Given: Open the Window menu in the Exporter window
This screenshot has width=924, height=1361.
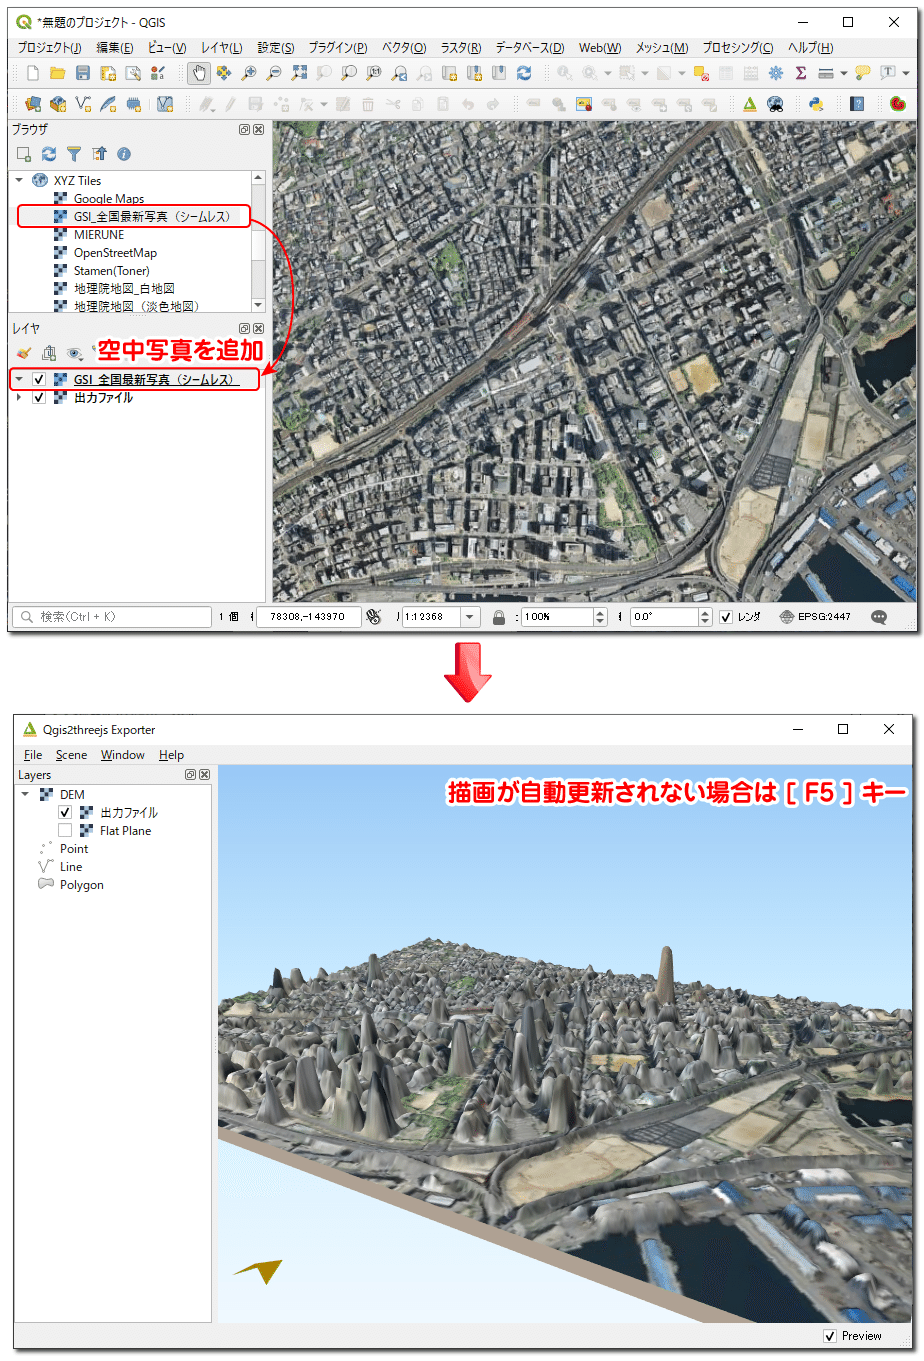Looking at the screenshot, I should point(122,755).
